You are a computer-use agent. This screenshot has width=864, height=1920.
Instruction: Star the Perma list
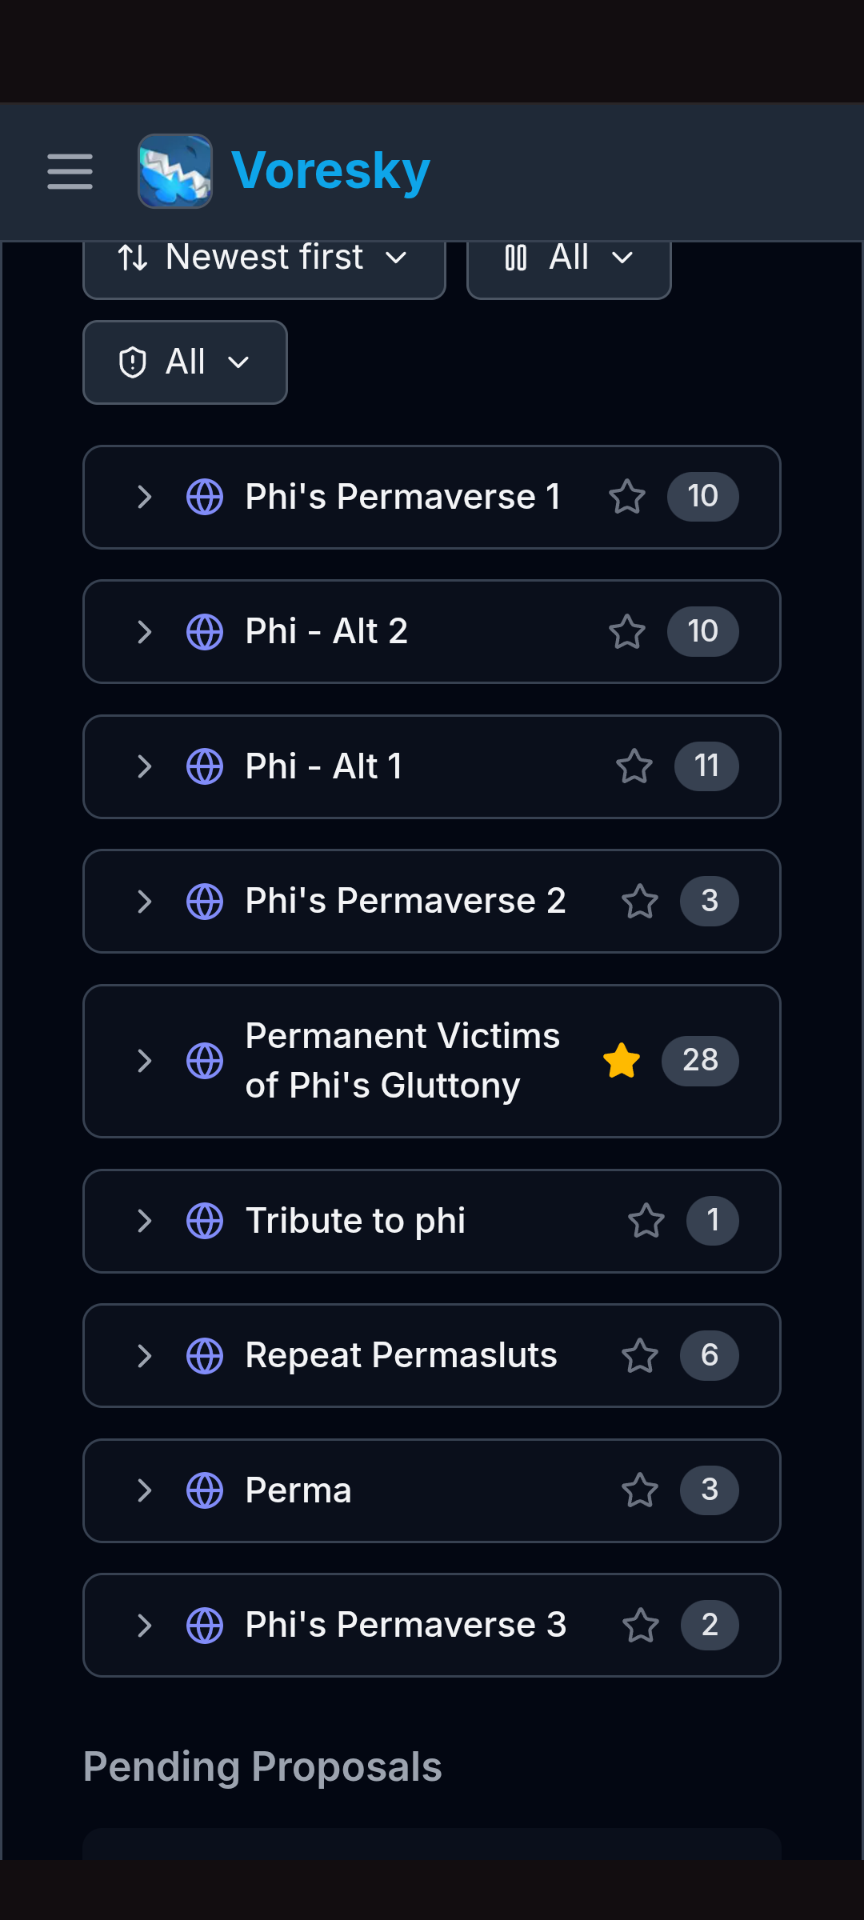coord(640,1491)
